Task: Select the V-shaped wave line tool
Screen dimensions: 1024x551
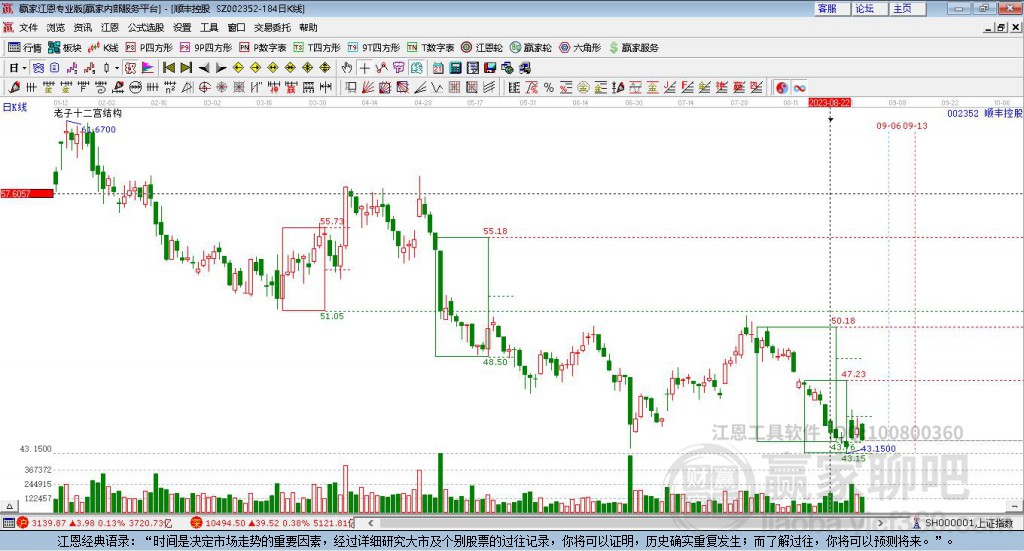Action: pyautogui.click(x=437, y=87)
